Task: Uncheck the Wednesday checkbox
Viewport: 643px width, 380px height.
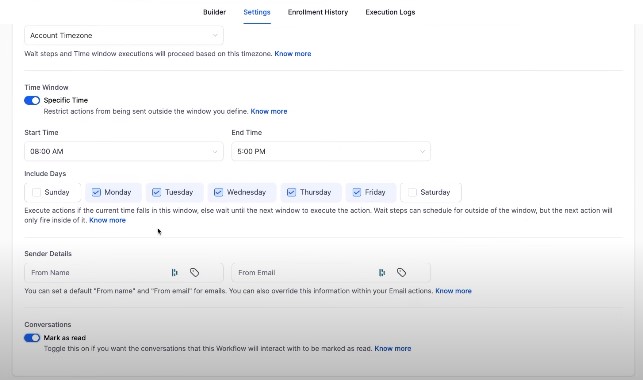Action: [218, 192]
